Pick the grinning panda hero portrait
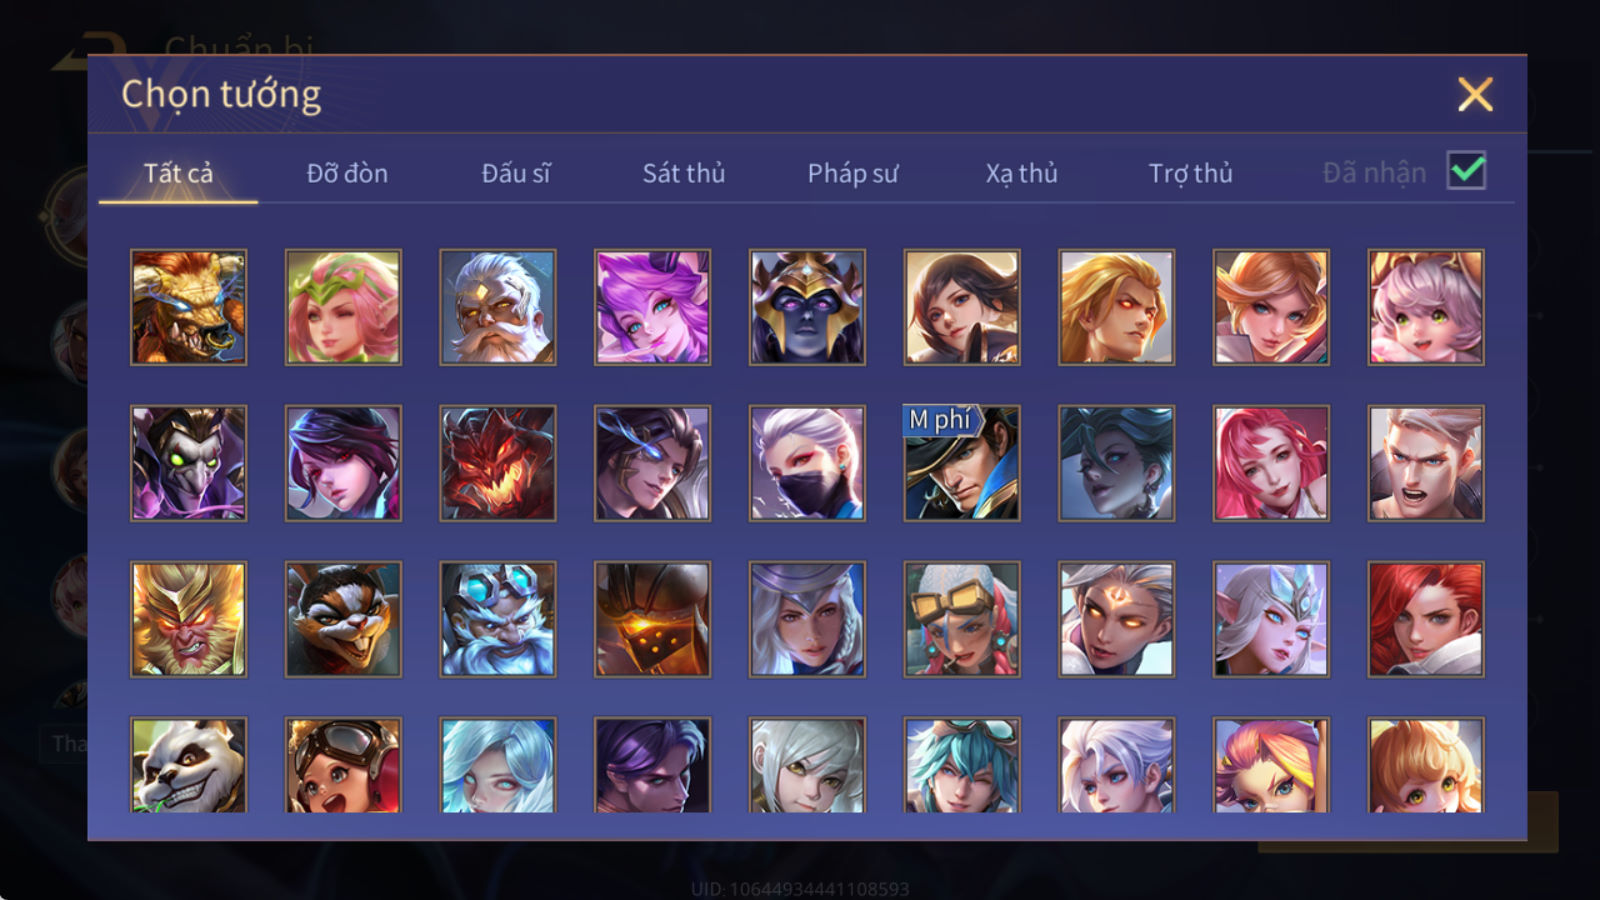1600x900 pixels. click(188, 765)
